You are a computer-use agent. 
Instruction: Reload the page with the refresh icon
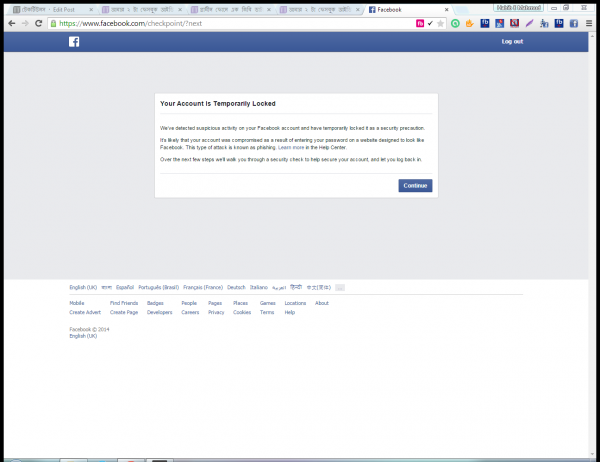coord(38,23)
